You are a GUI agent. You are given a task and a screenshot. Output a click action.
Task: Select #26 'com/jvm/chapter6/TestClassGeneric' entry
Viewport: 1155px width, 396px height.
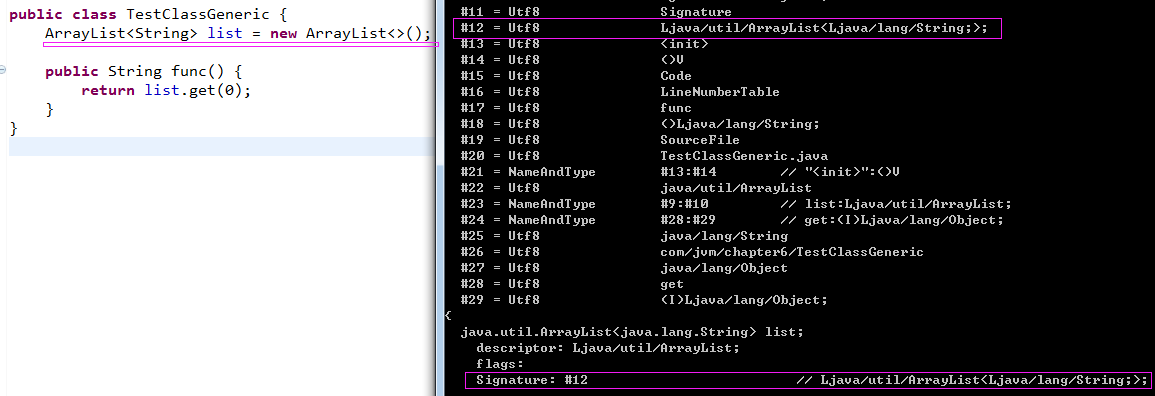pyautogui.click(x=692, y=252)
